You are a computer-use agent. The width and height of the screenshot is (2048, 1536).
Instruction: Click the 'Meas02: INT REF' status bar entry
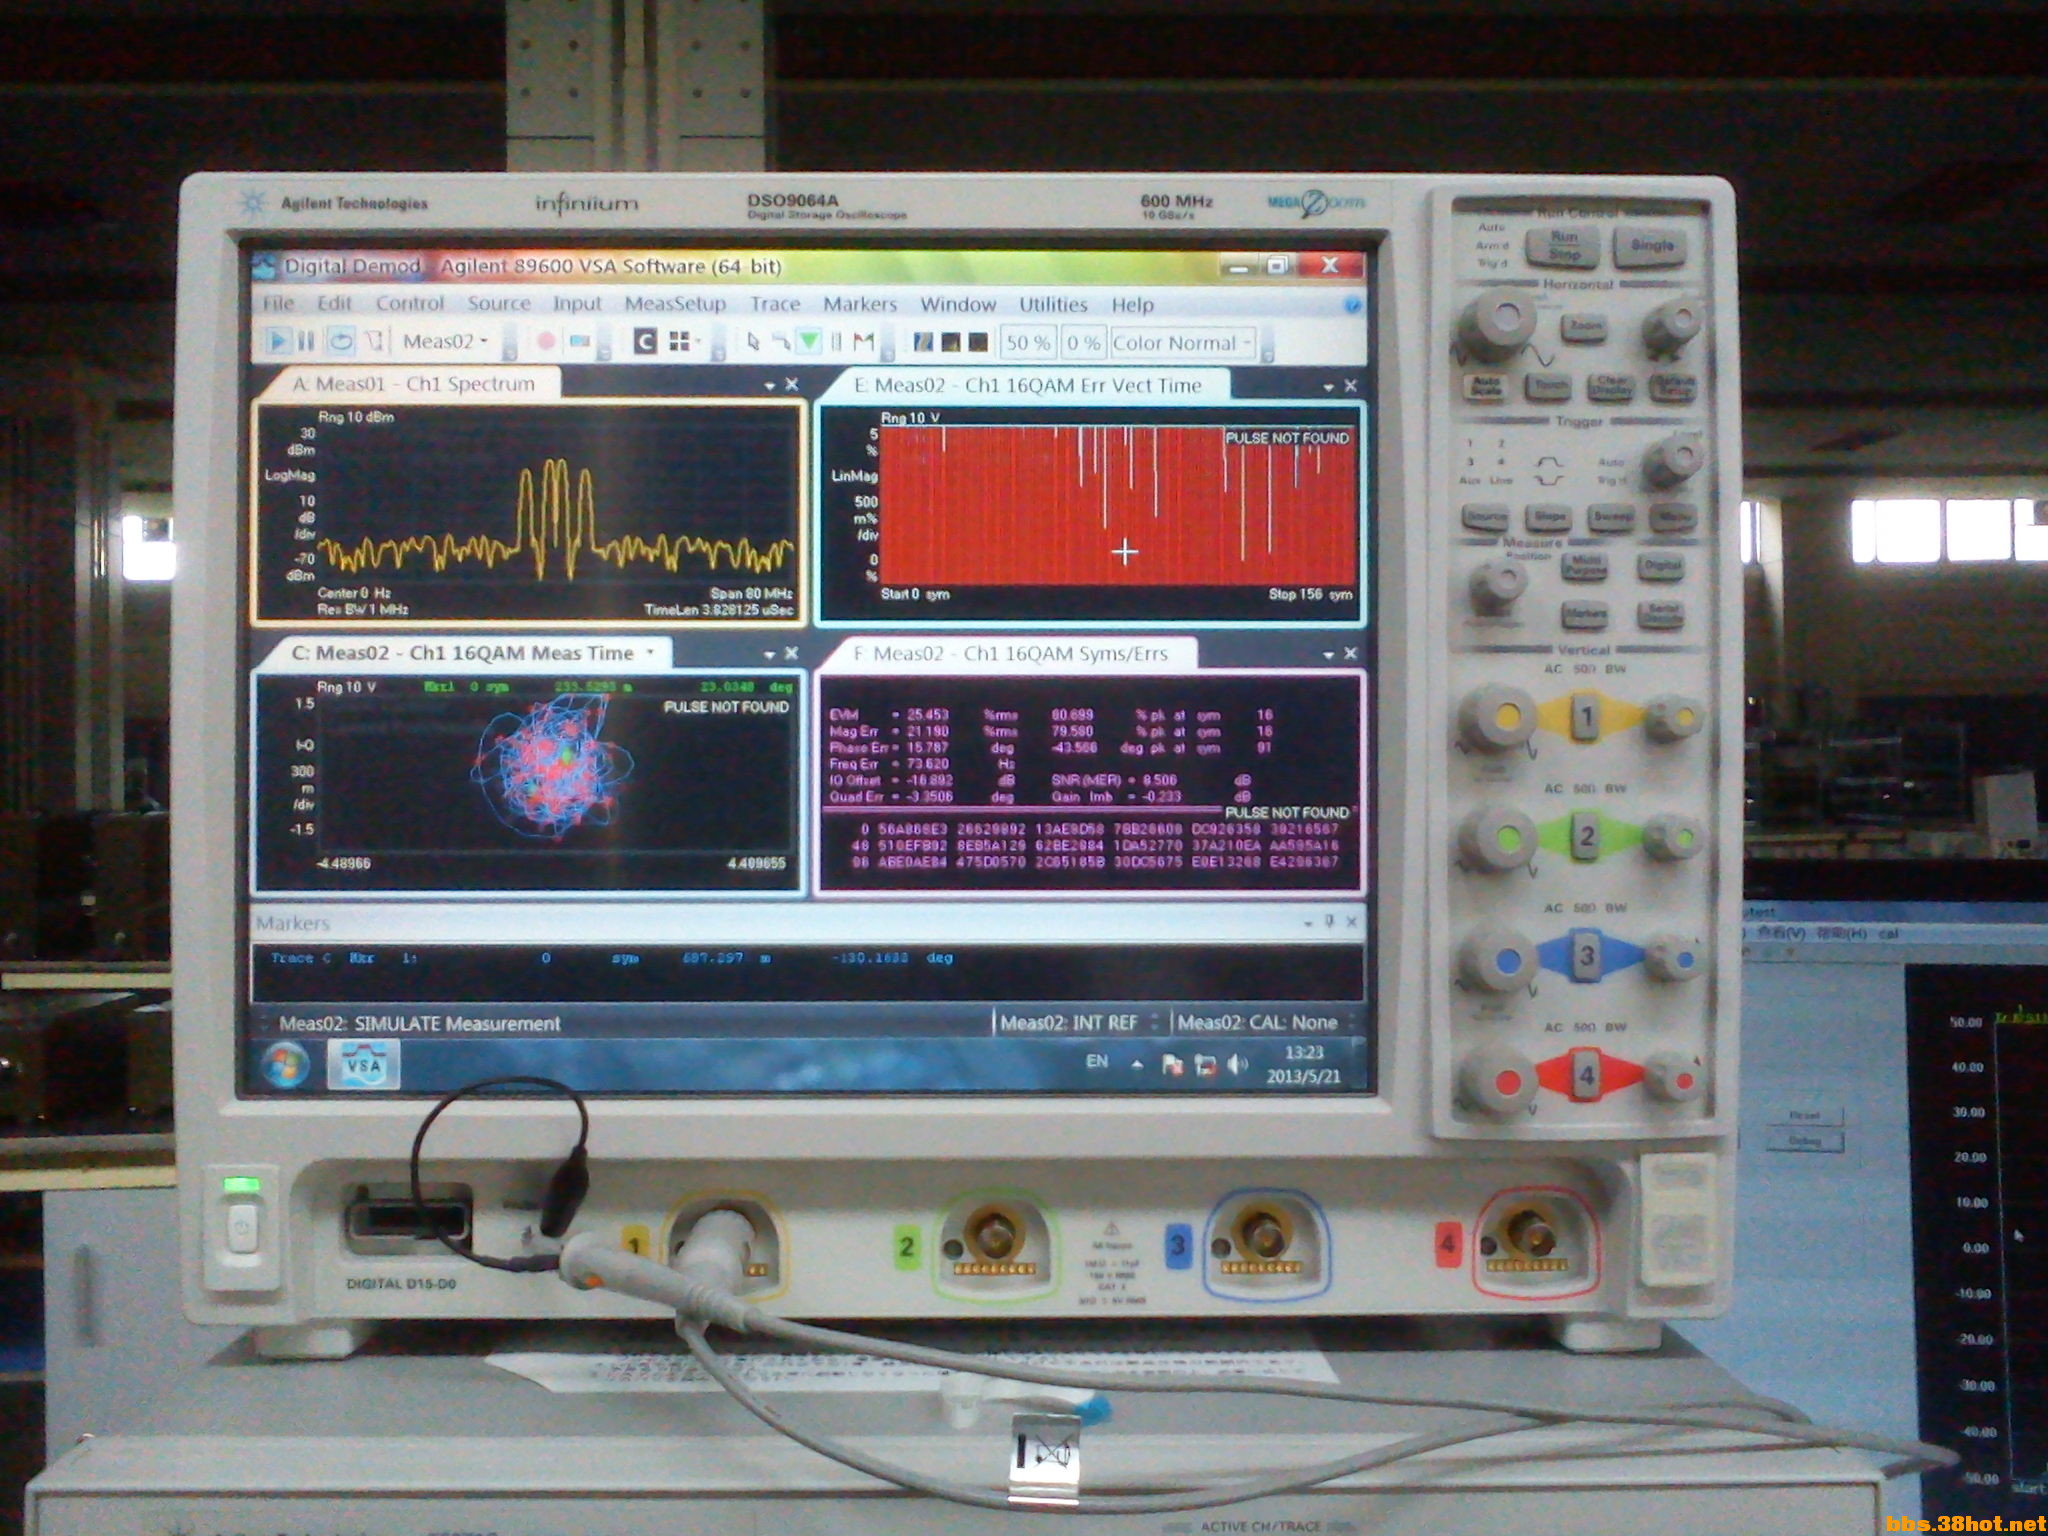point(1069,1022)
